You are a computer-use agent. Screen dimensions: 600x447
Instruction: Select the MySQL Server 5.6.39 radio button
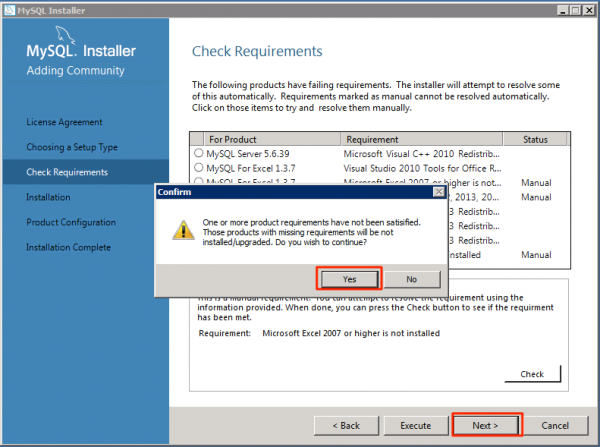[198, 153]
